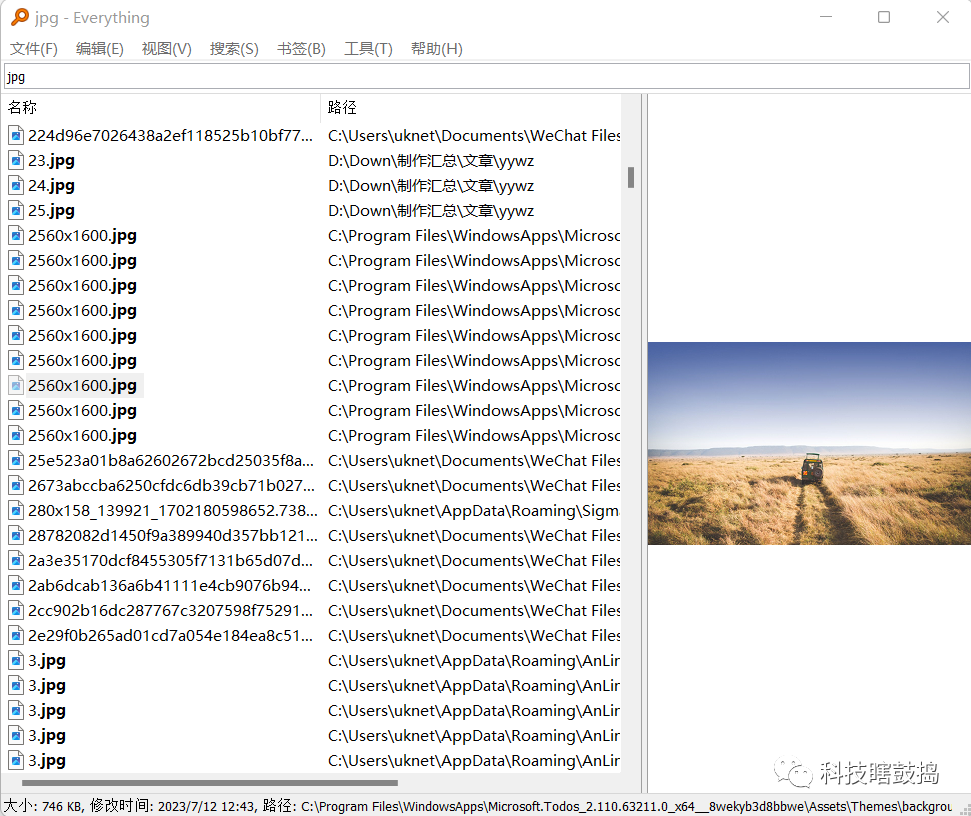The height and width of the screenshot is (816, 971).
Task: Close the Everything window
Action: coord(943,17)
